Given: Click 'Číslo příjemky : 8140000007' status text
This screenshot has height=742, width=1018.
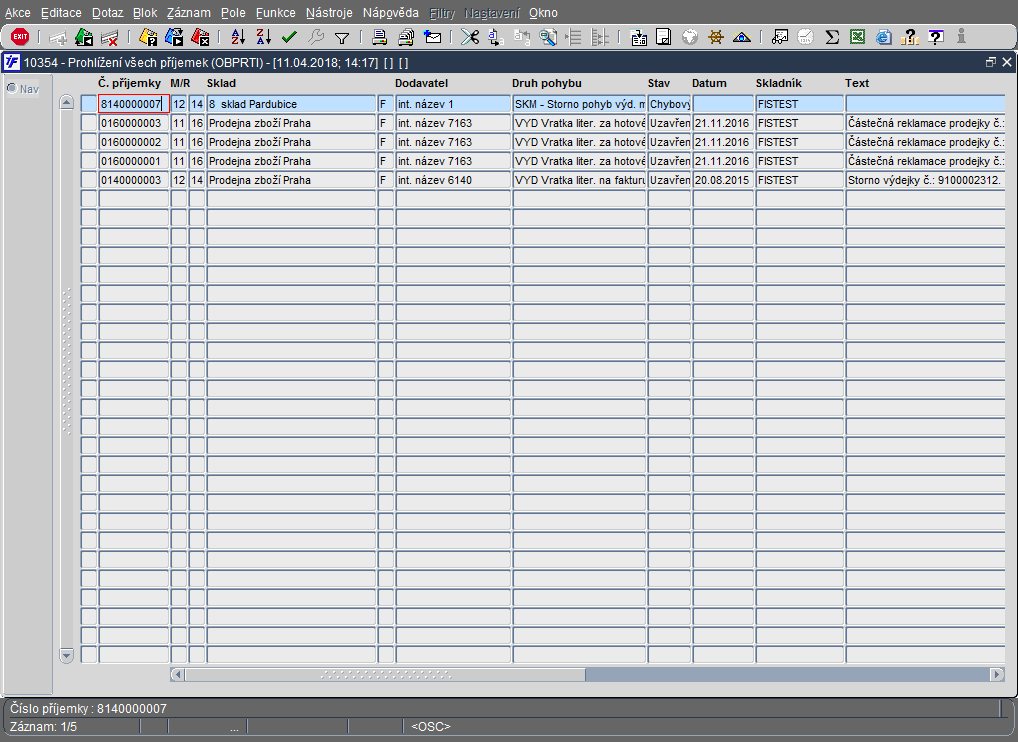Looking at the screenshot, I should pyautogui.click(x=88, y=709).
